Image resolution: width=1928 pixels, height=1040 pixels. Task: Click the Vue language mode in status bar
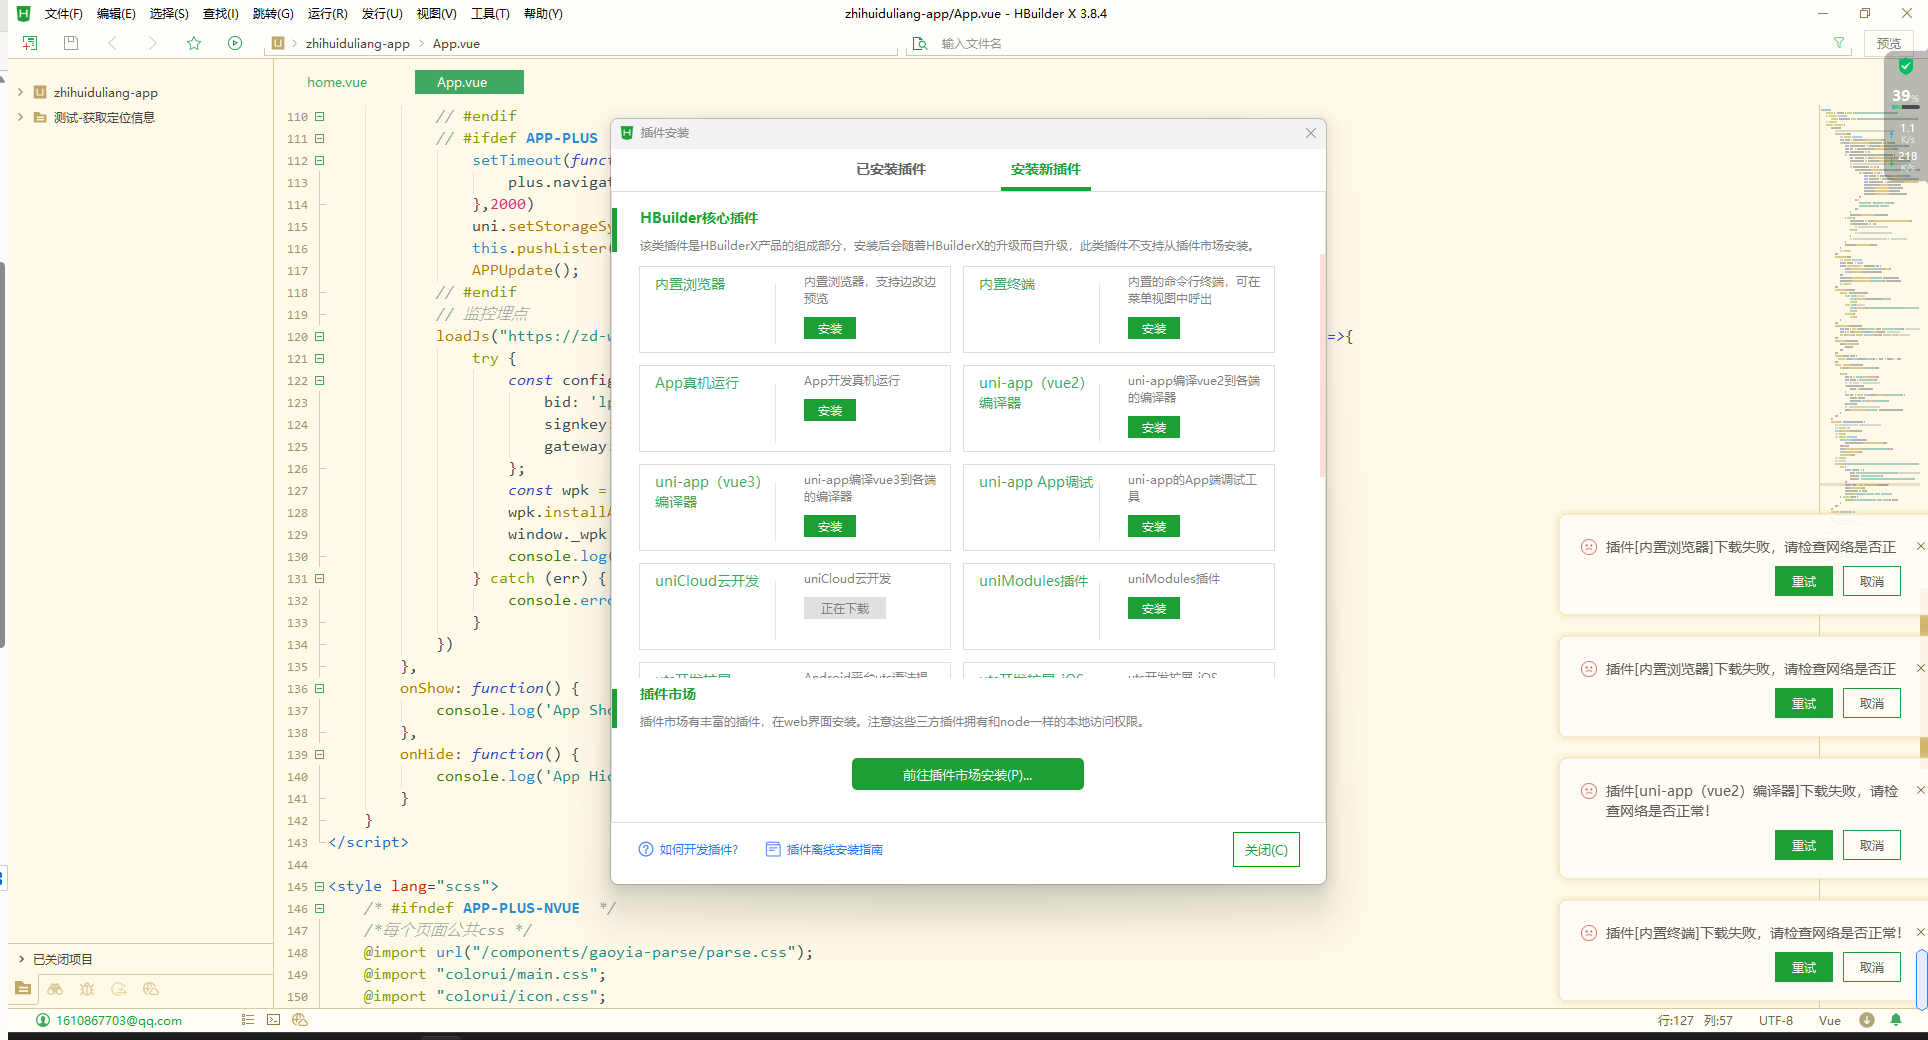click(1830, 1020)
